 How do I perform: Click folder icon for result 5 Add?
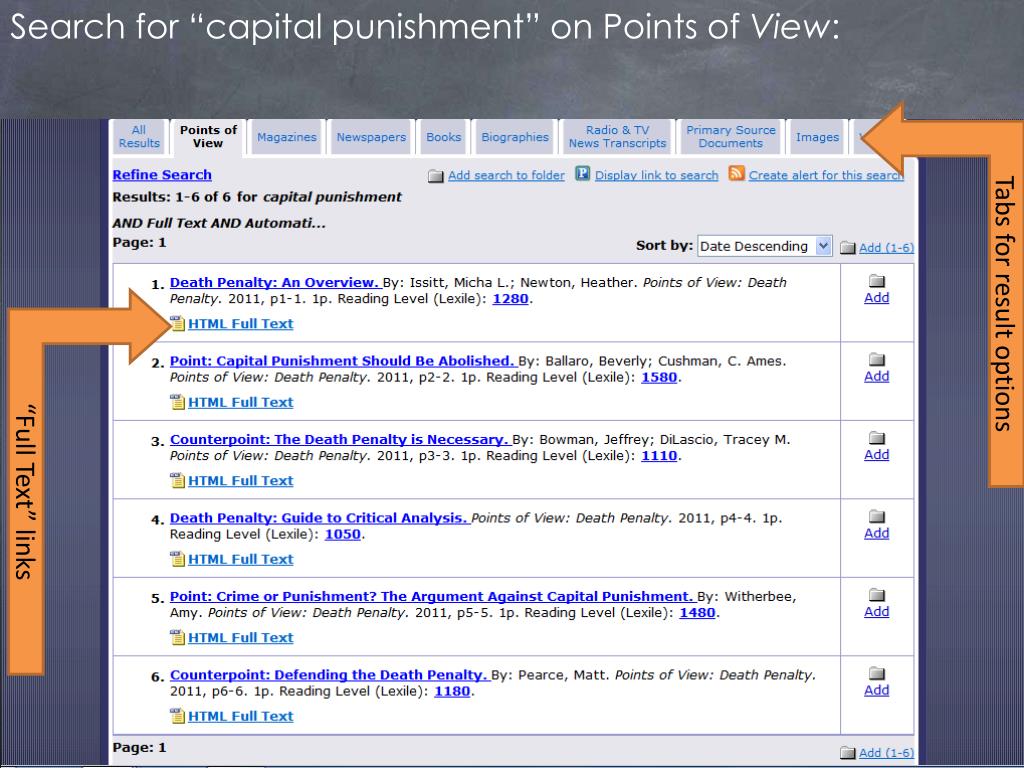[x=876, y=594]
